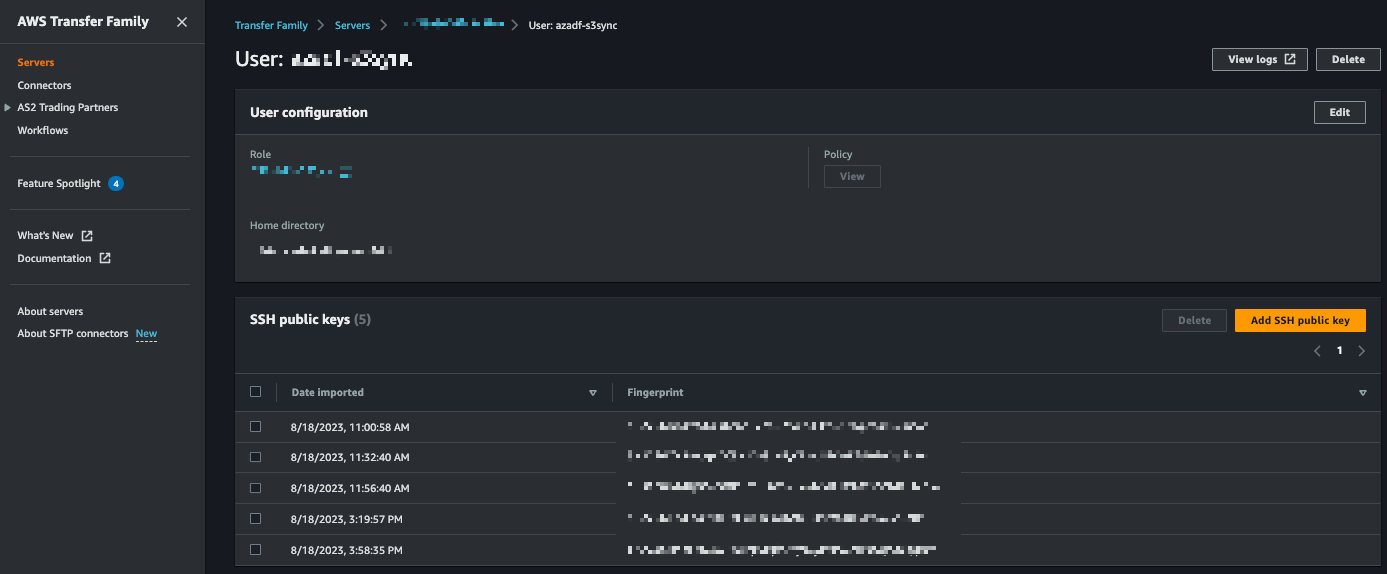Click the date 8/18/2023, 3:58:35 PM

coord(347,550)
